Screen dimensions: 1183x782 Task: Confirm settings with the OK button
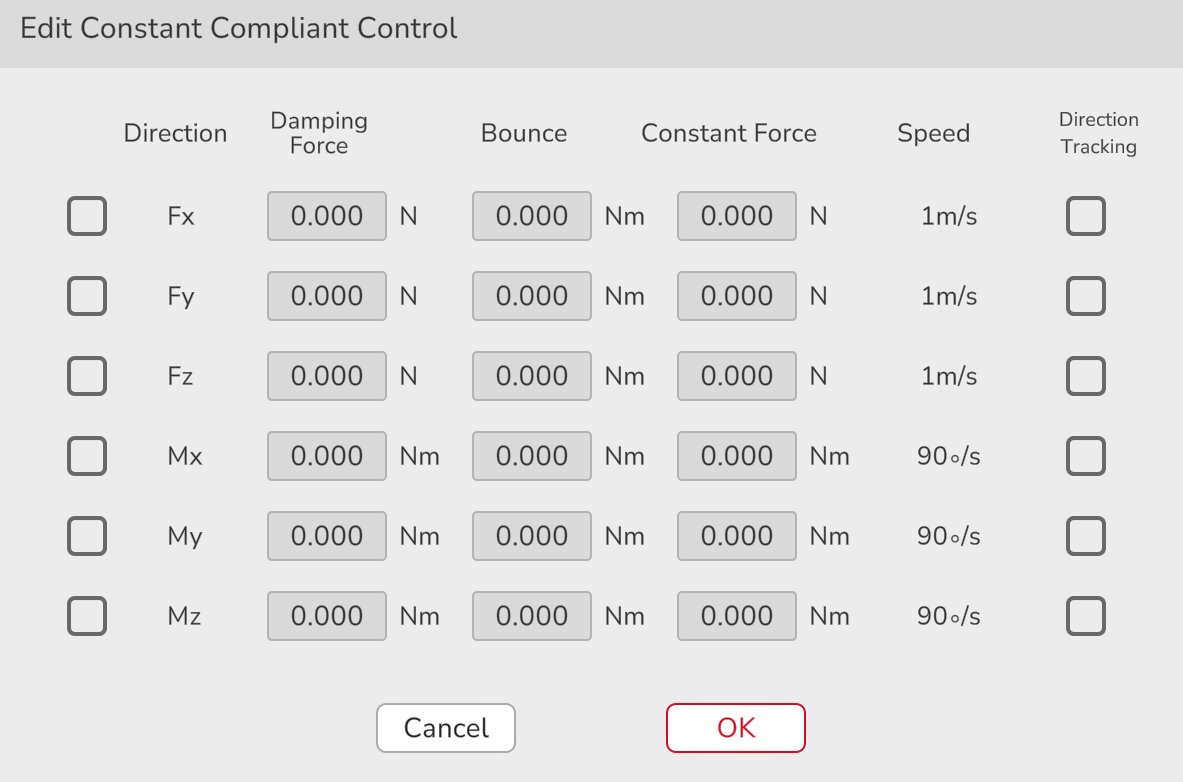point(736,728)
